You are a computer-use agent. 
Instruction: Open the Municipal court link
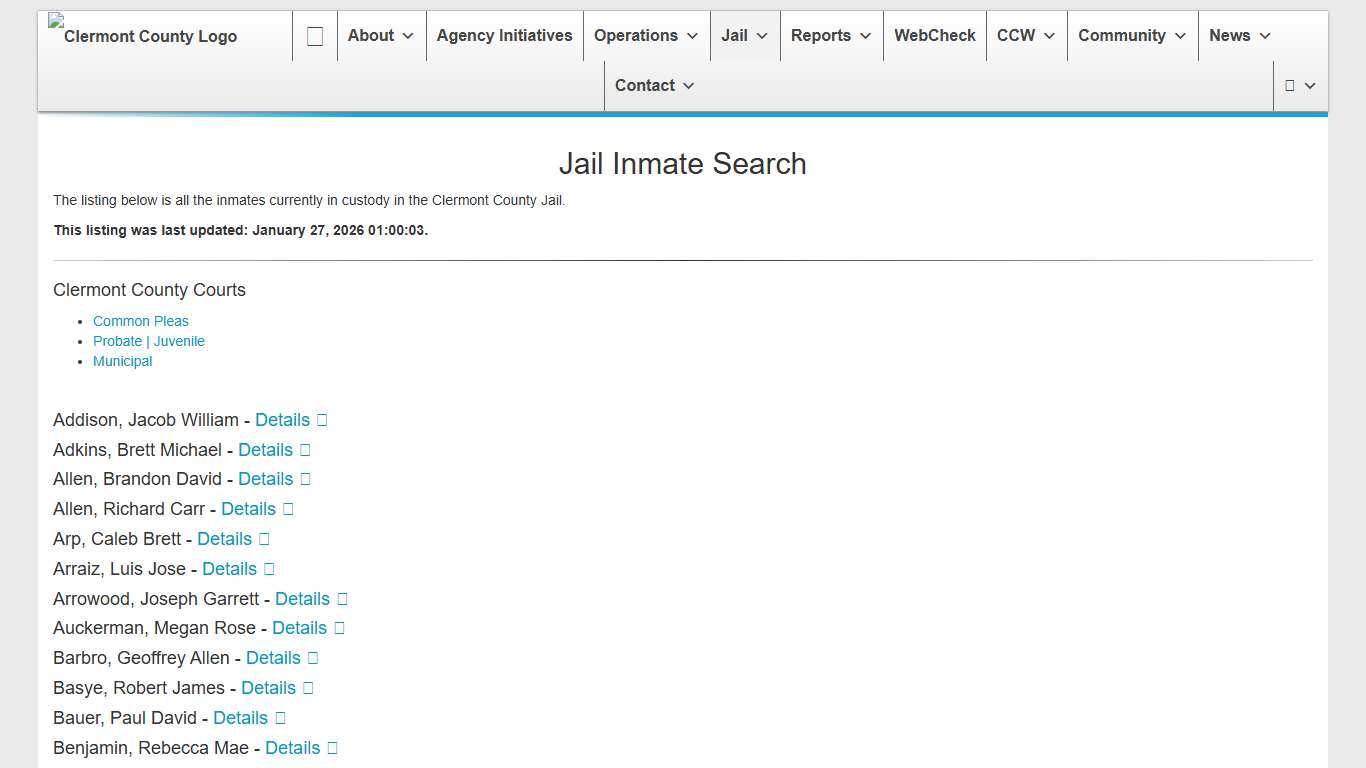pyautogui.click(x=122, y=361)
